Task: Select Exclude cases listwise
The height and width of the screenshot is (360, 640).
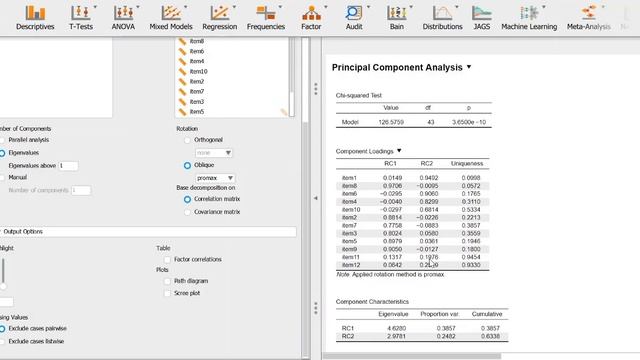Action: 2,342
